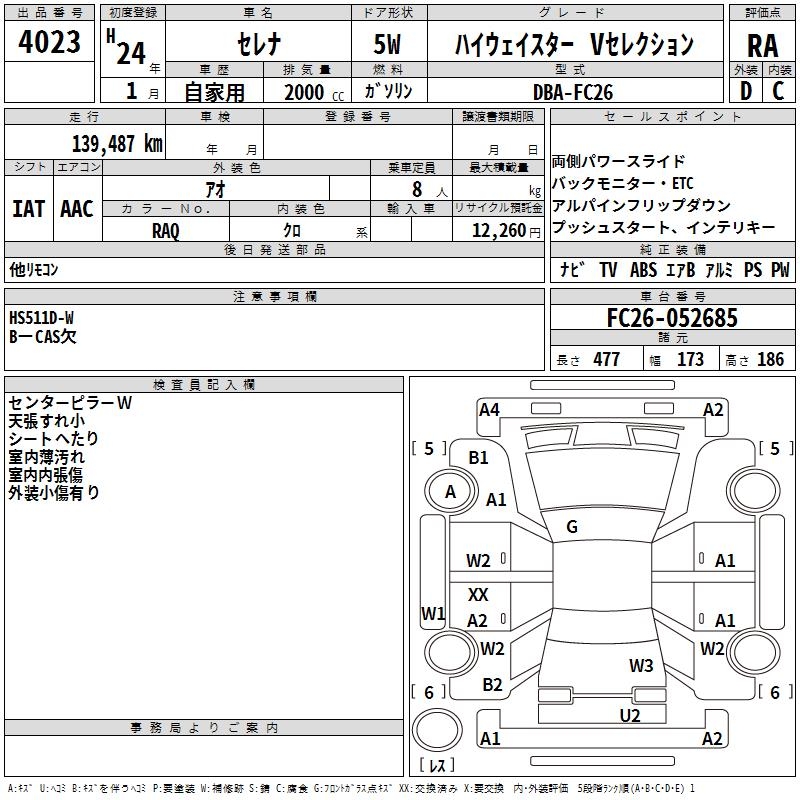The image size is (800, 800).
Task: Click inspector note 室内内張傷
Action: tap(45, 474)
